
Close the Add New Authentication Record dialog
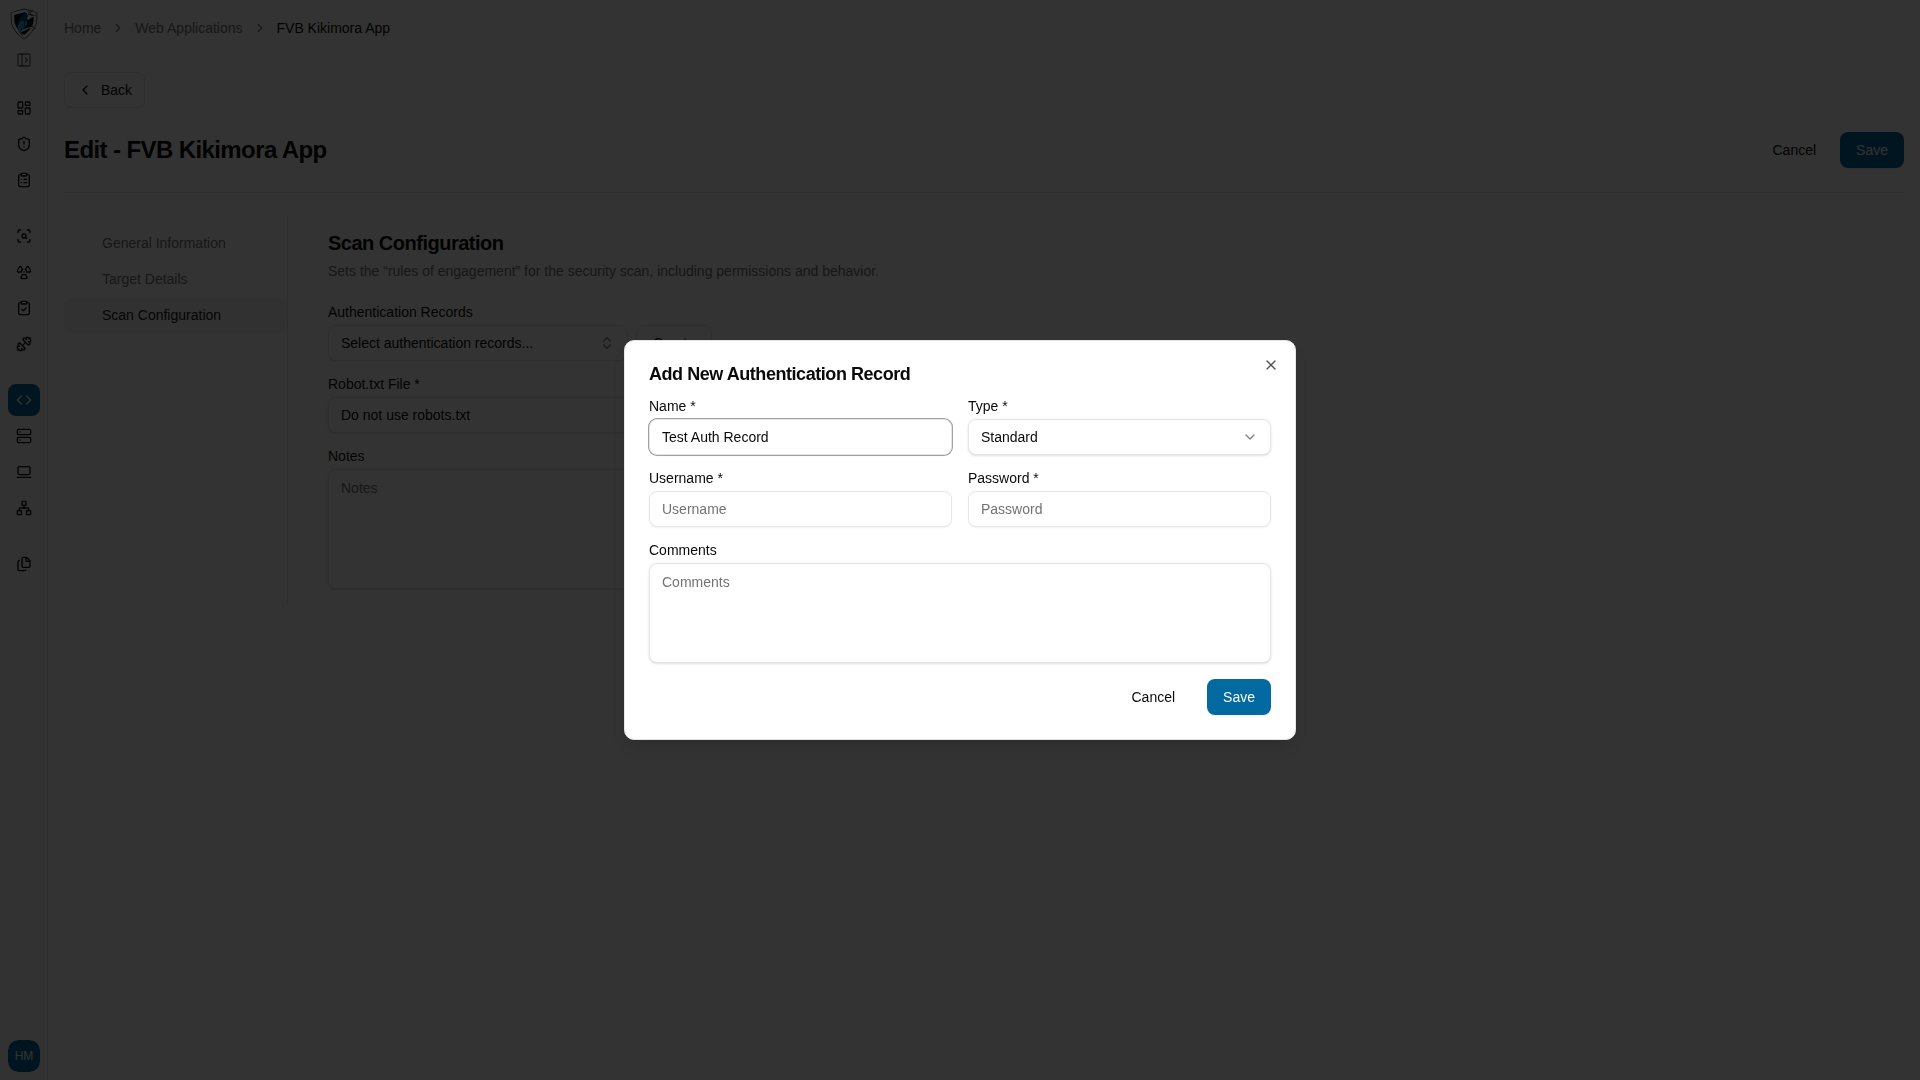click(x=1271, y=365)
